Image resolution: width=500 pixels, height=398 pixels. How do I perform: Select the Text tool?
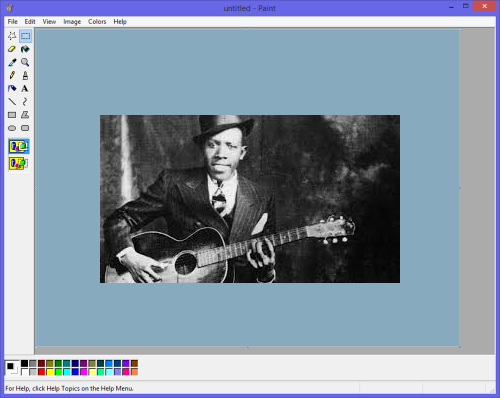pyautogui.click(x=25, y=89)
